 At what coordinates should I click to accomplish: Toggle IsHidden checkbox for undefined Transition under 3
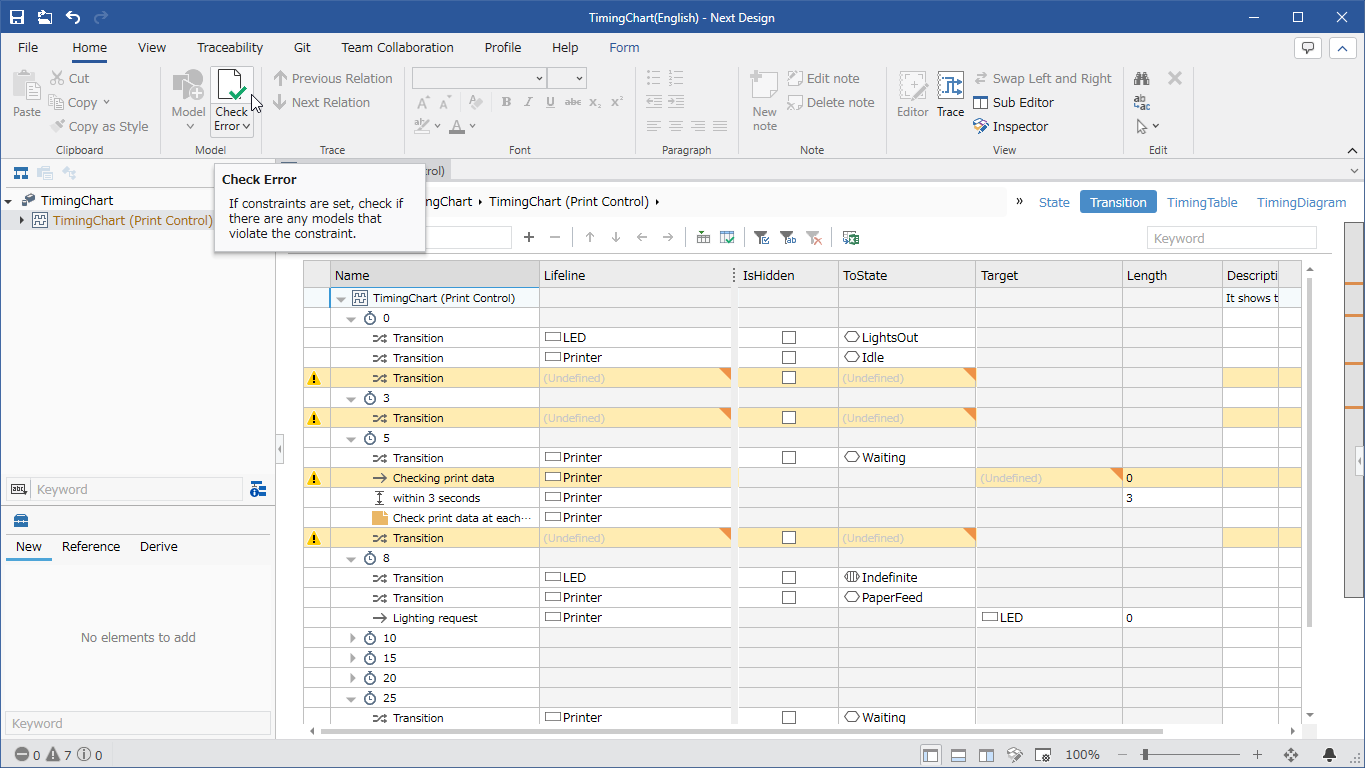tap(789, 417)
